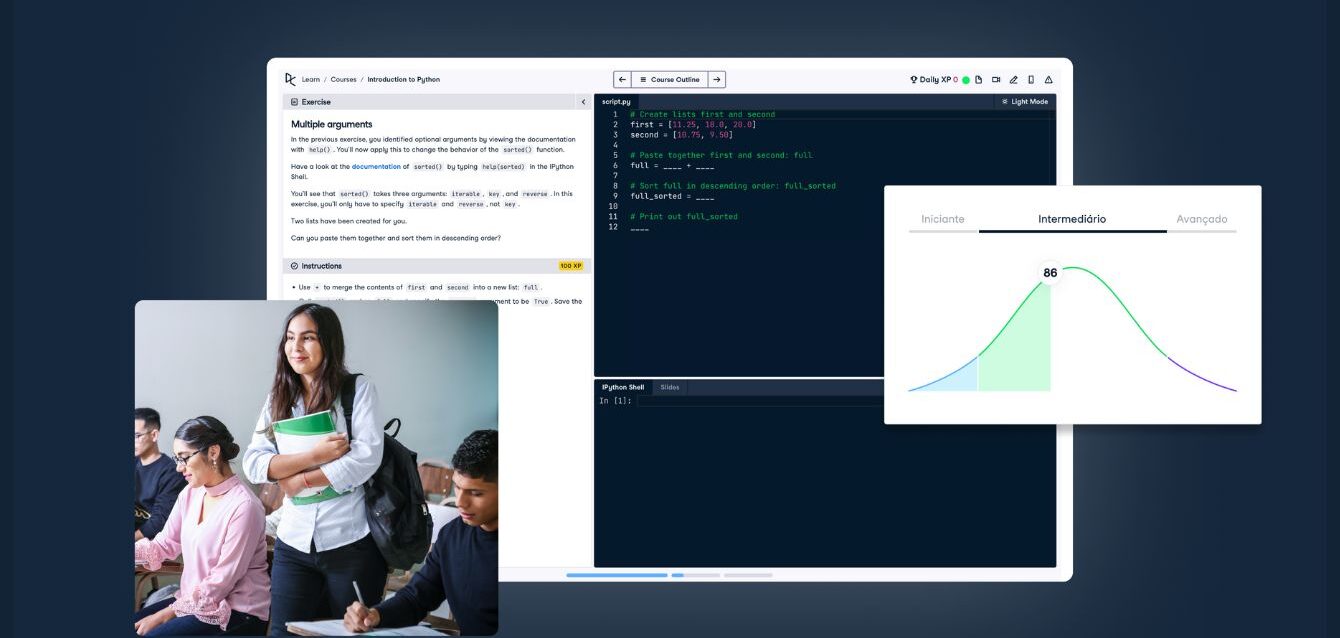
Task: Click the mobile device icon
Action: 1031,80
